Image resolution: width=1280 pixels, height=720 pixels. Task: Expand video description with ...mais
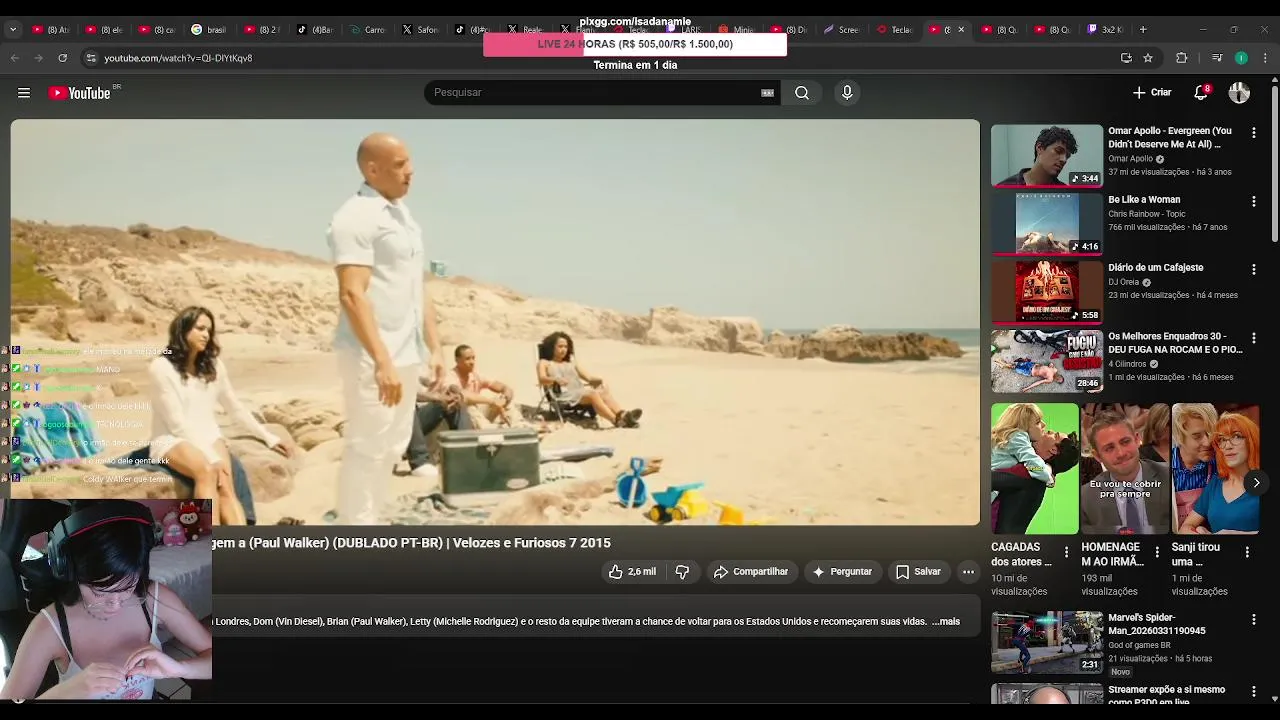pos(945,622)
